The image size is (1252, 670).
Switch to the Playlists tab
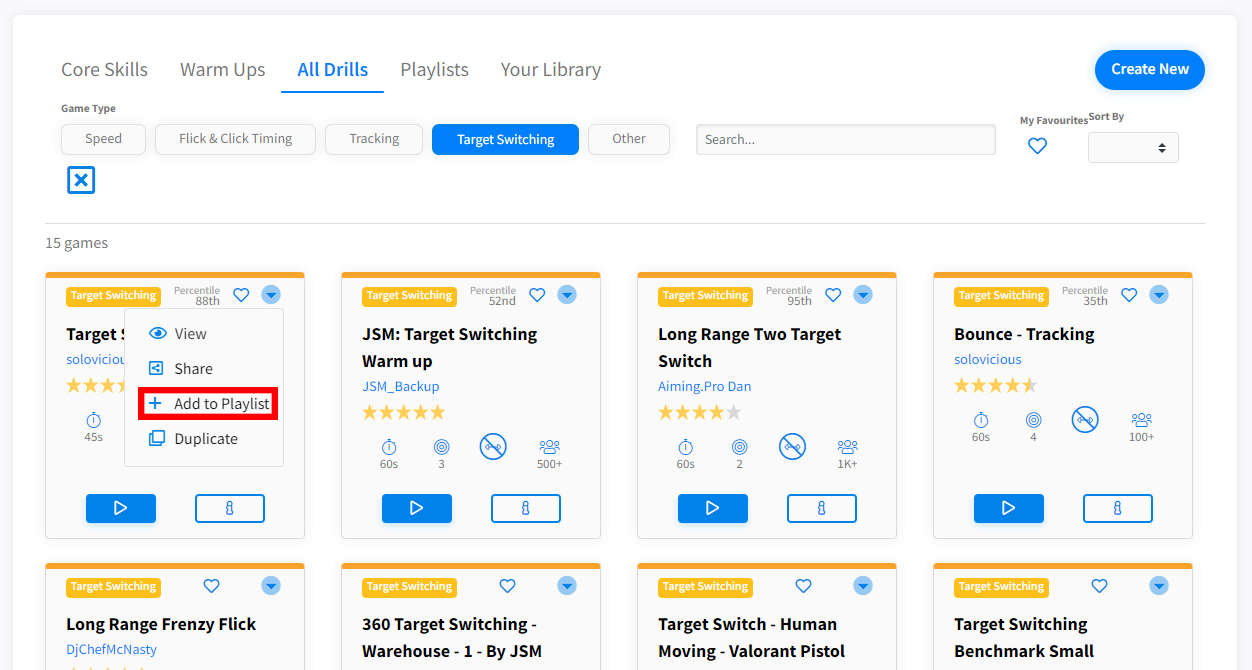coord(434,70)
